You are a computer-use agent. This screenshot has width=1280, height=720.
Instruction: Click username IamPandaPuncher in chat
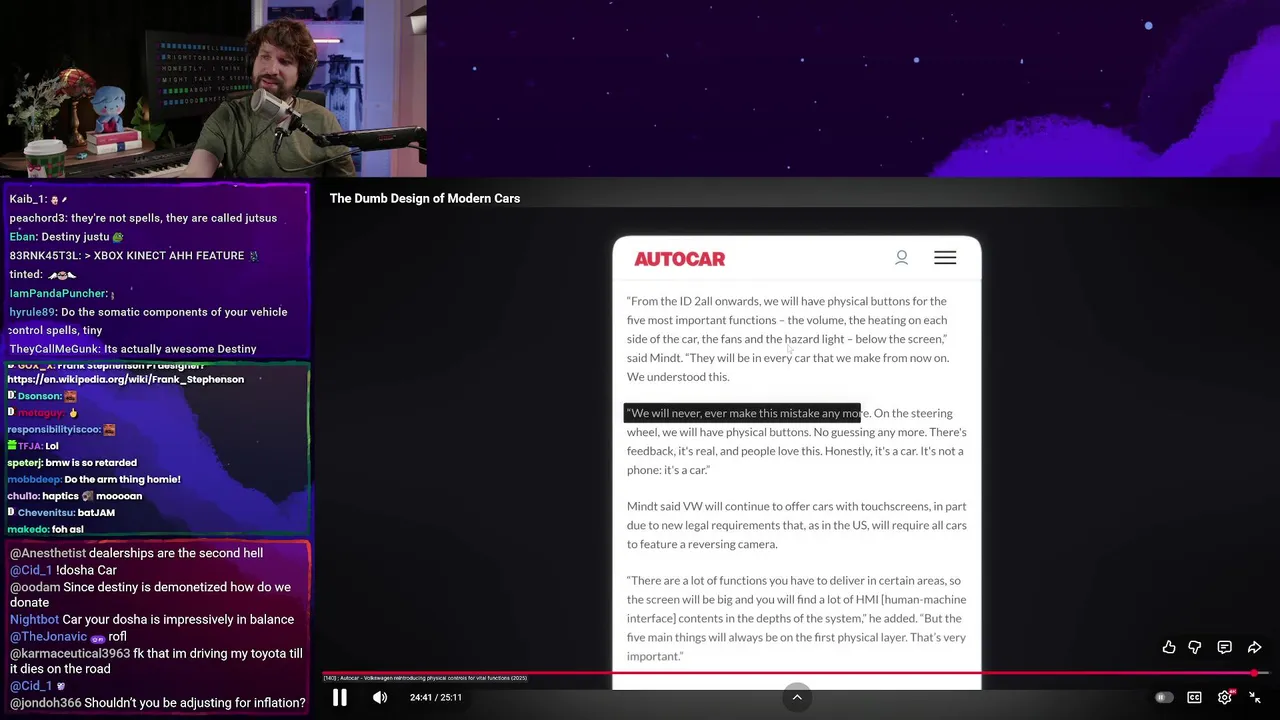(58, 293)
